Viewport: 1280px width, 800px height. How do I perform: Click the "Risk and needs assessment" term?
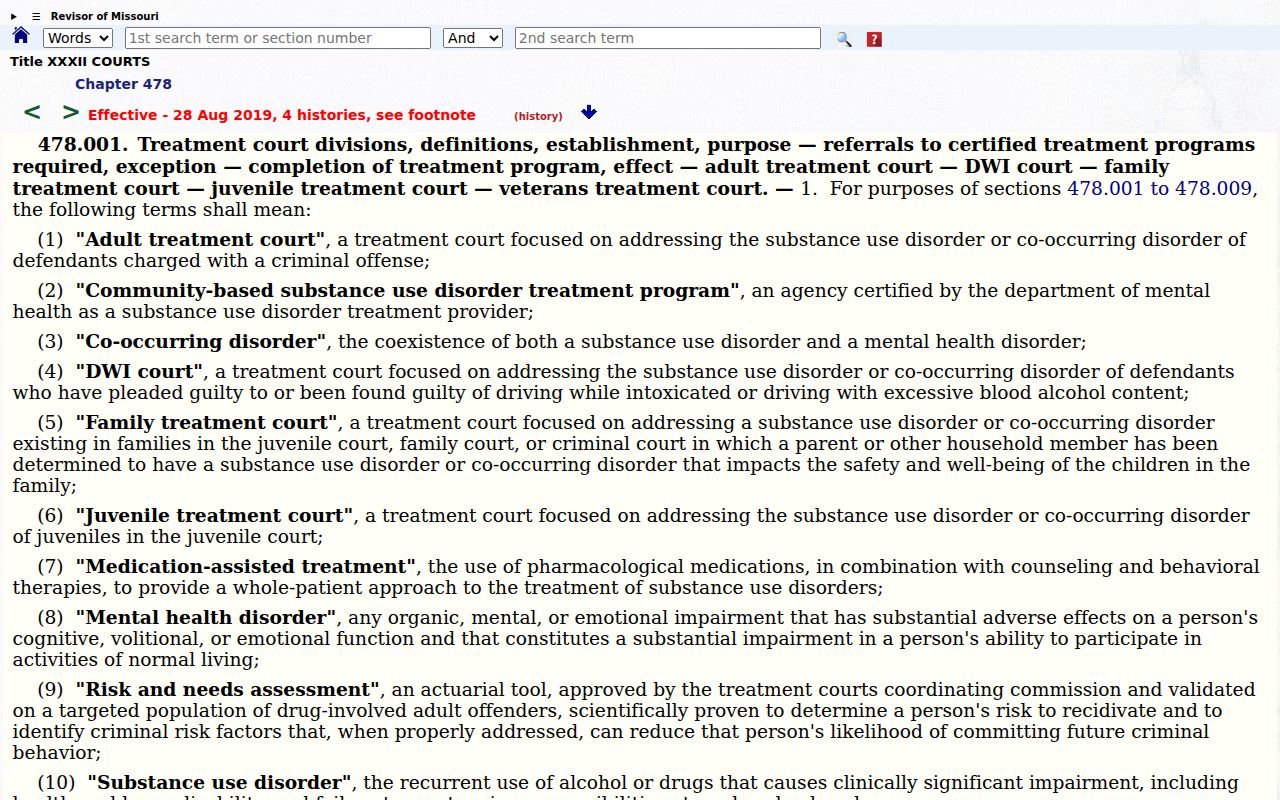coord(227,688)
